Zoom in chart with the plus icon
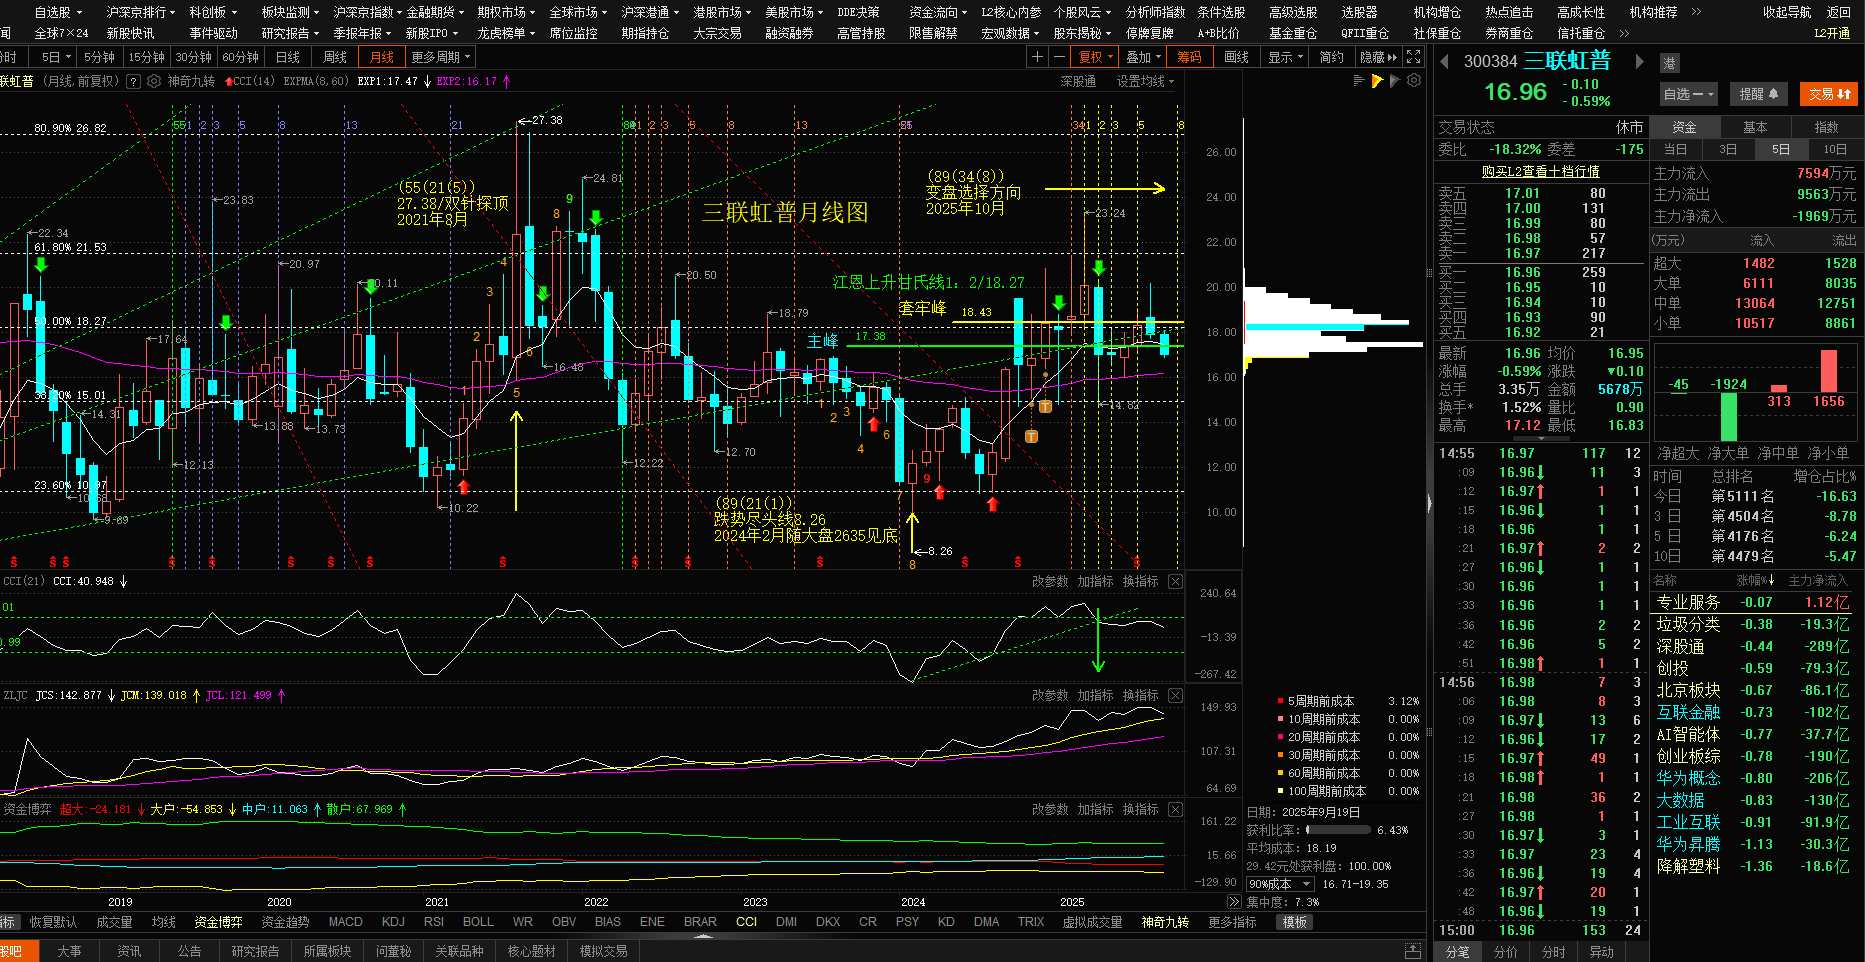The width and height of the screenshot is (1865, 962). (x=1037, y=57)
